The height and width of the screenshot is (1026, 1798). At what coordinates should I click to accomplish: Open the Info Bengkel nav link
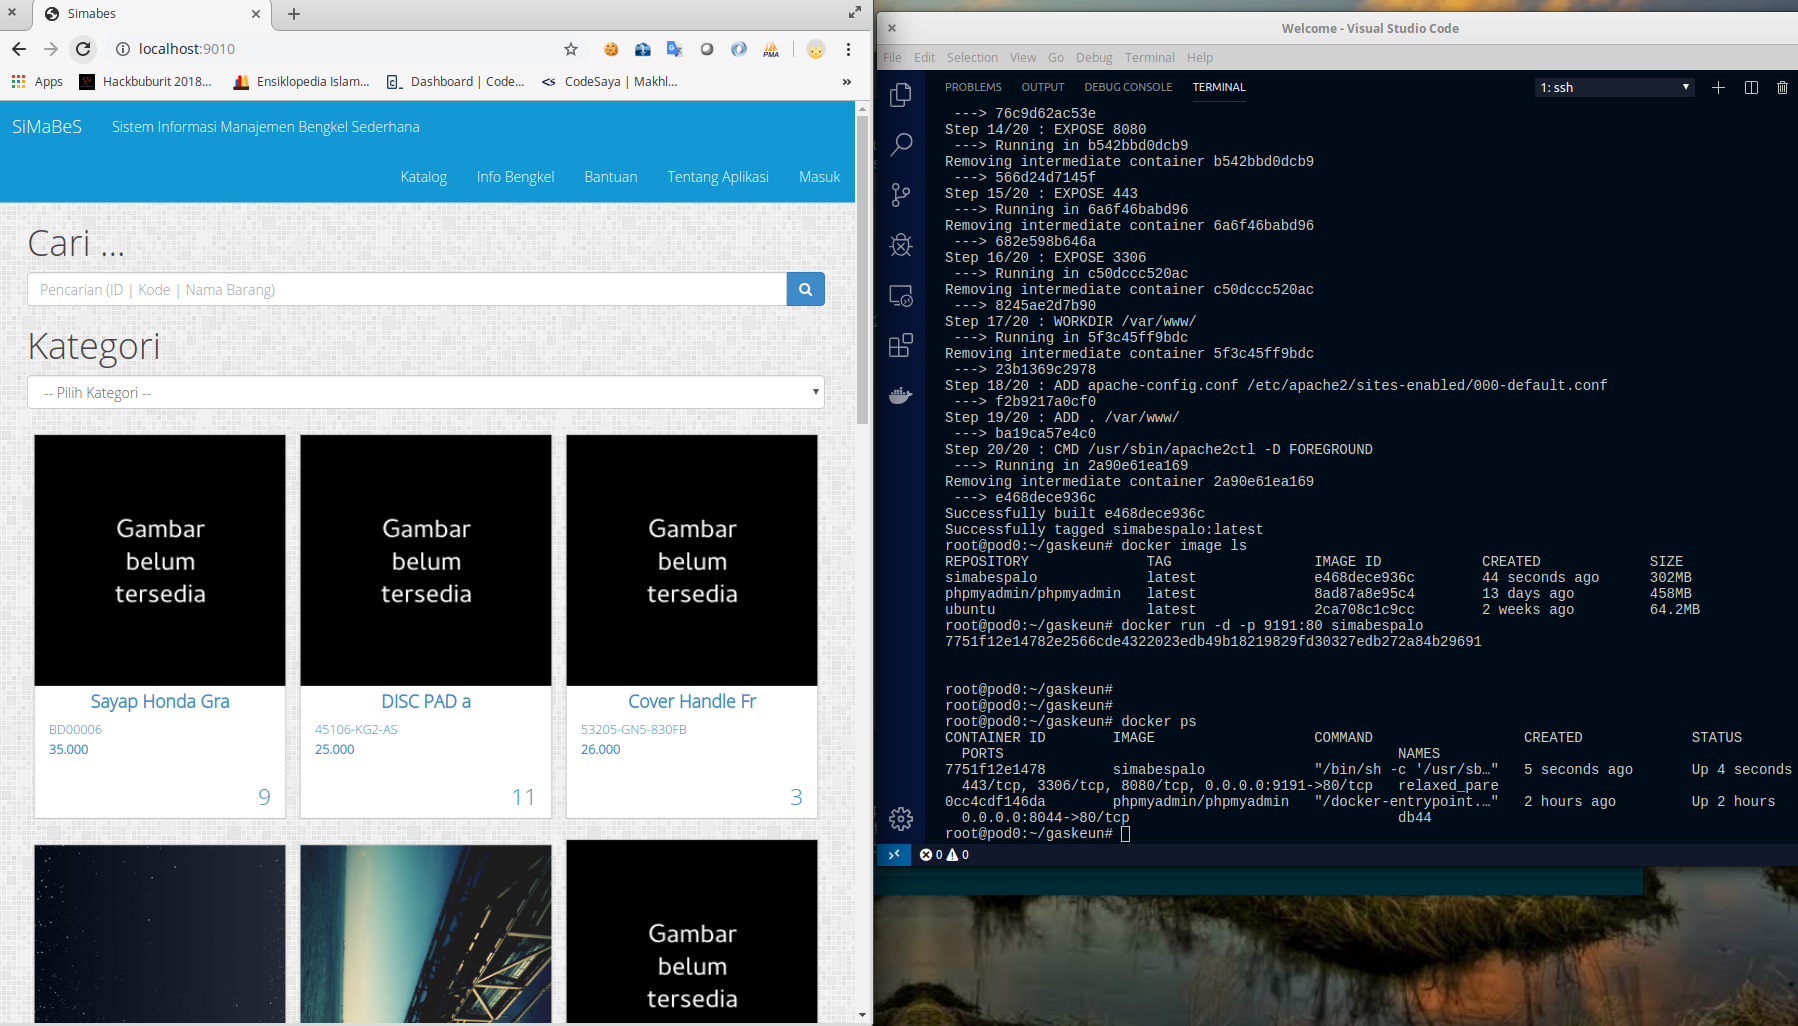[515, 177]
